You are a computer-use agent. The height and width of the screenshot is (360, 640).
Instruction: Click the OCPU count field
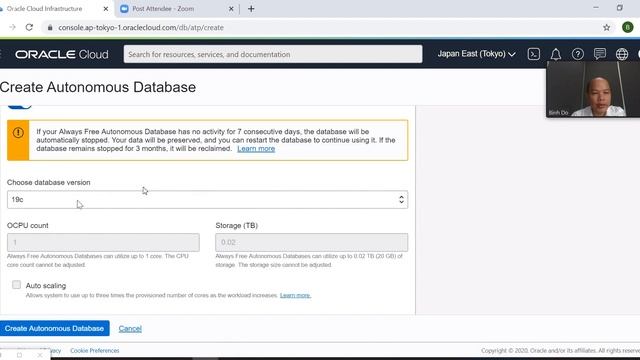pyautogui.click(x=103, y=242)
